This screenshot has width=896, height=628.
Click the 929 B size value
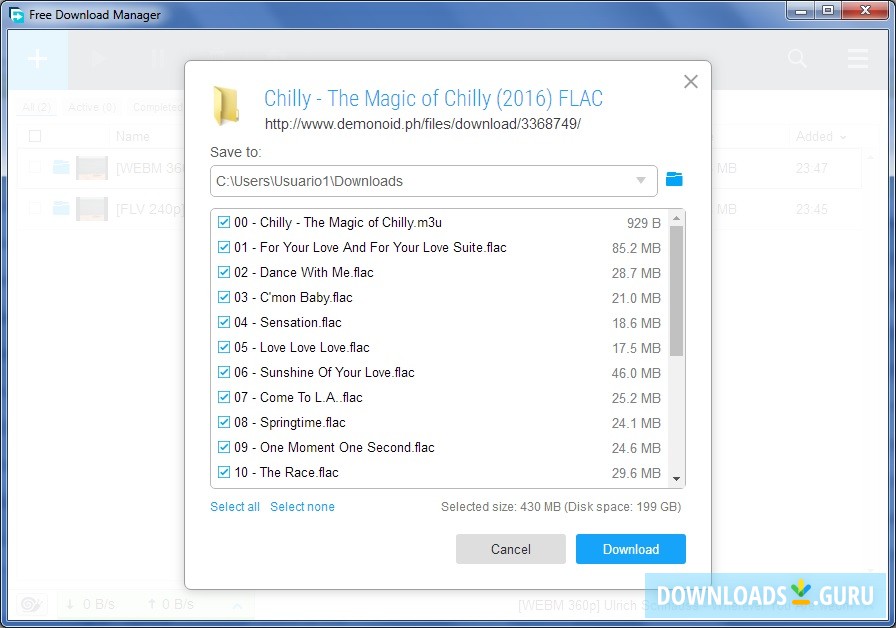click(643, 223)
